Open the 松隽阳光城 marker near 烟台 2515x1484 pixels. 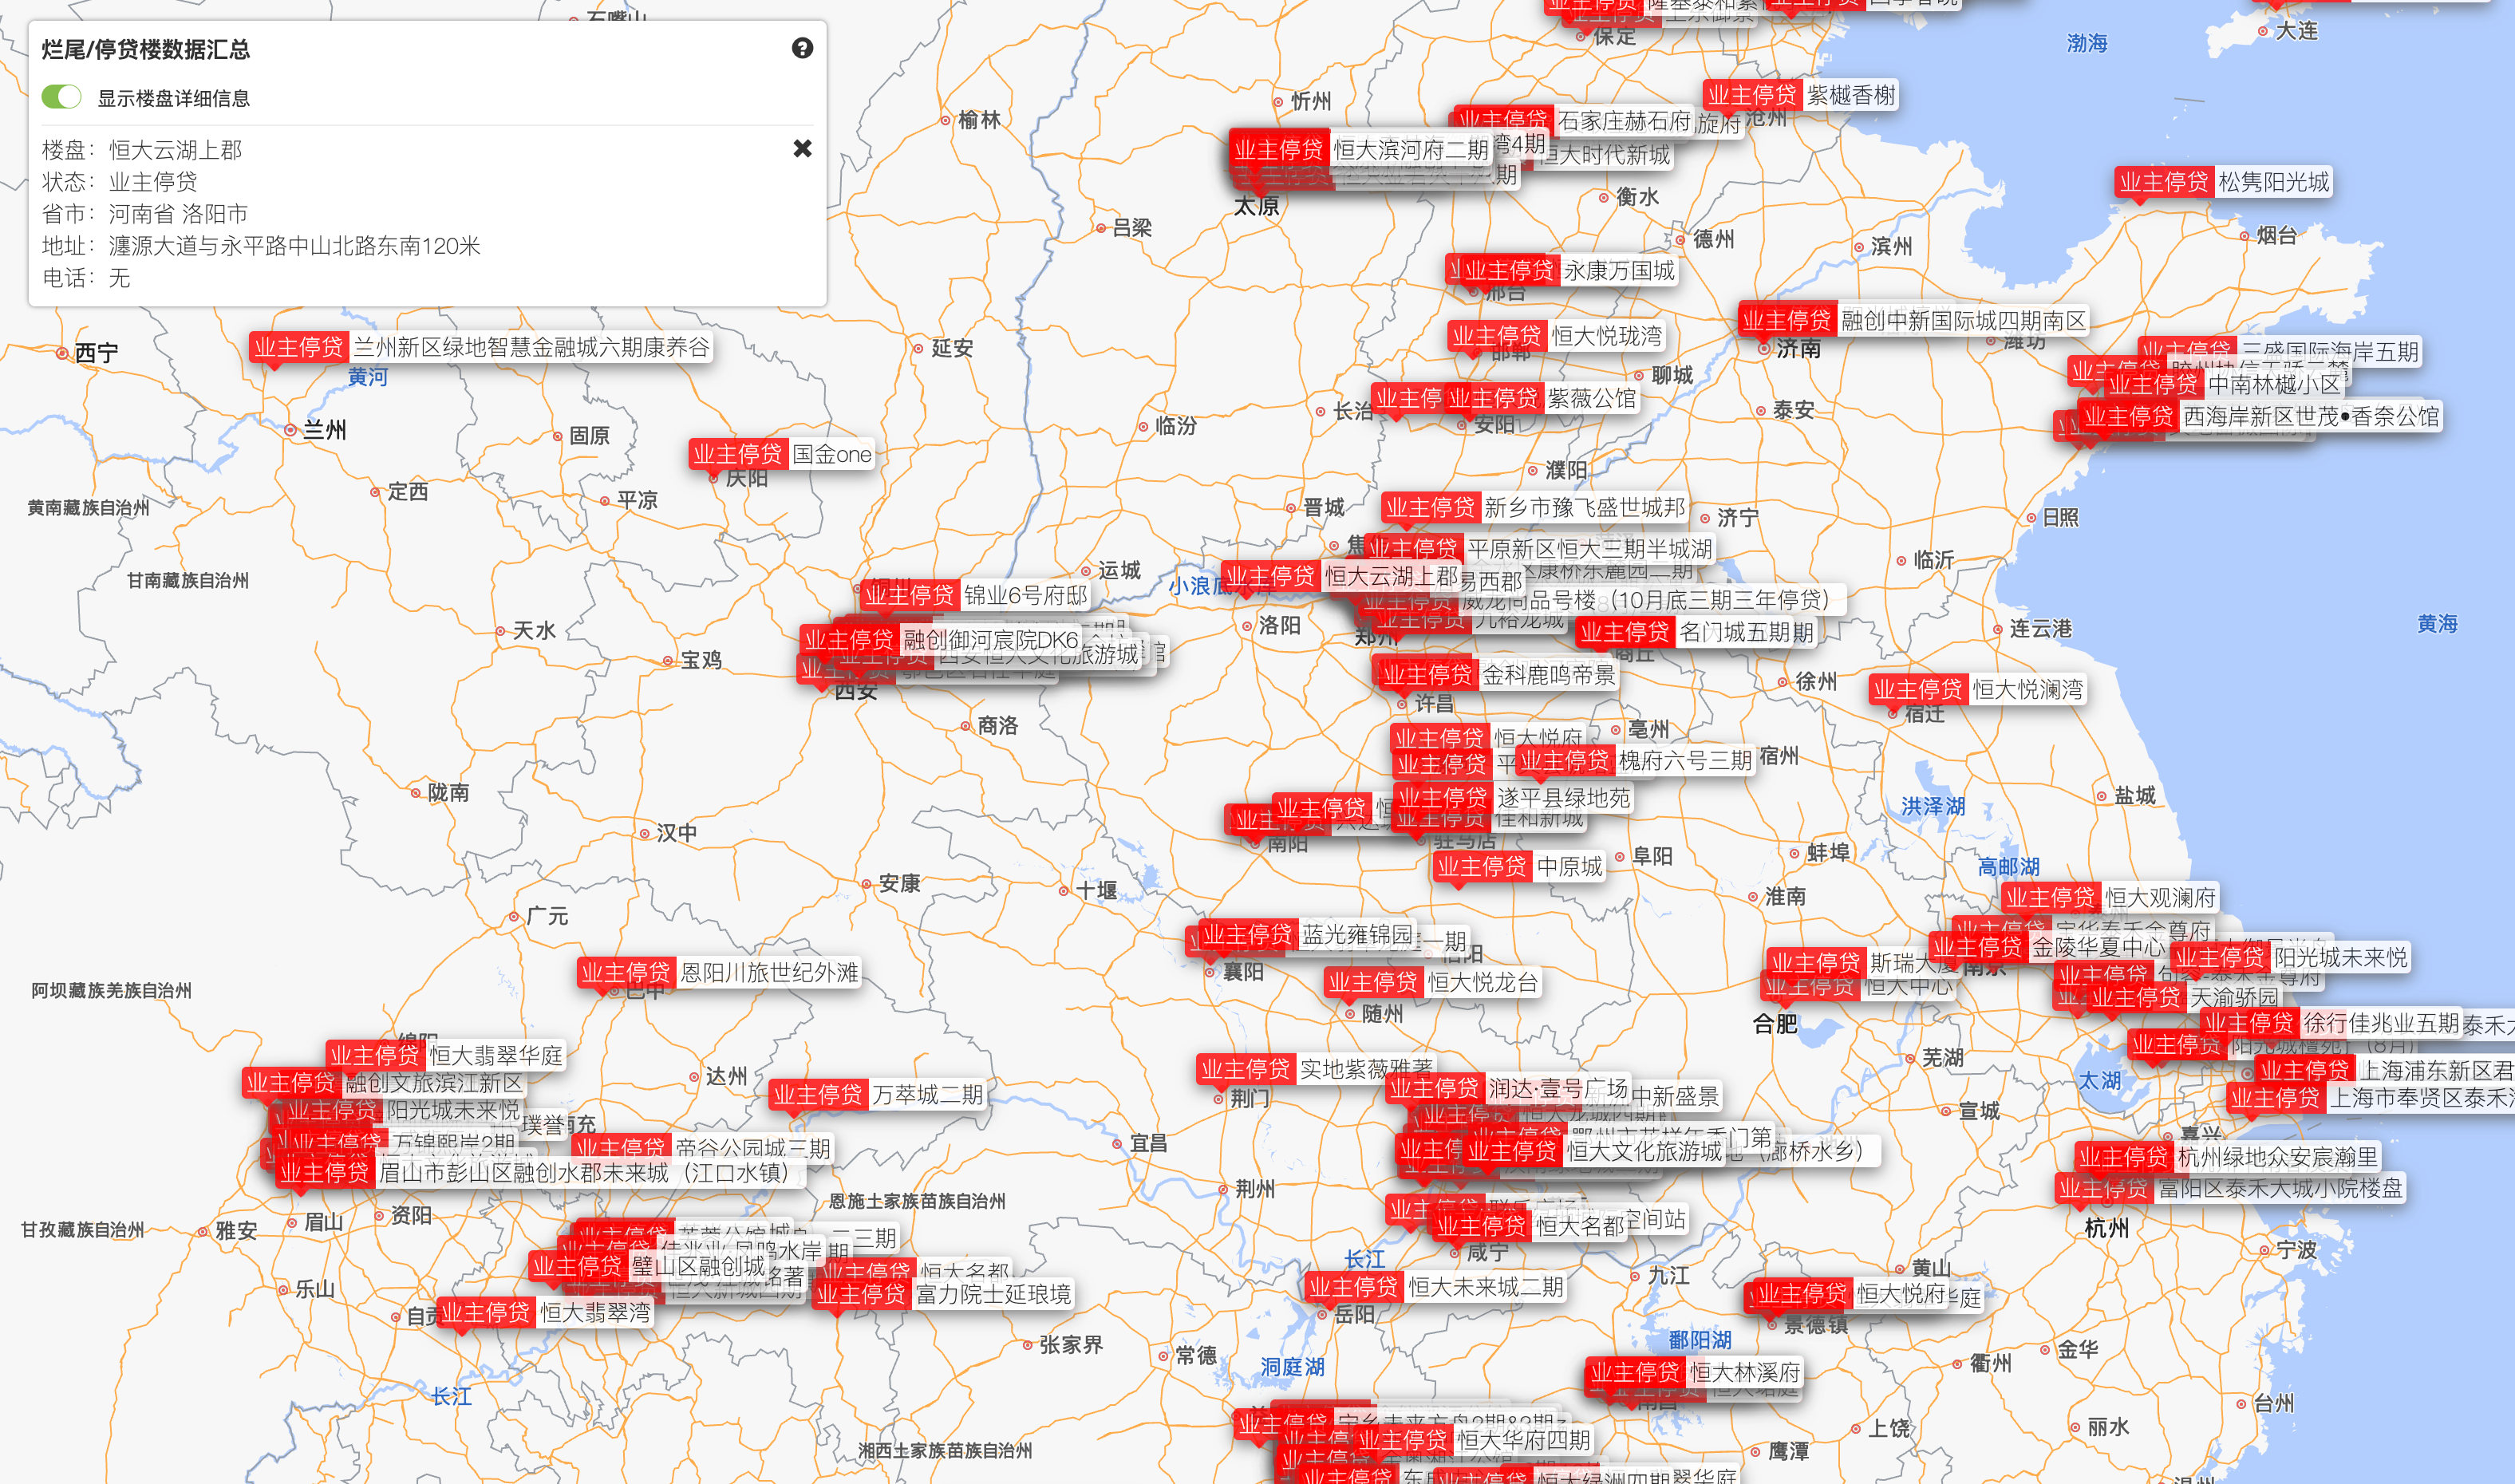(2224, 182)
